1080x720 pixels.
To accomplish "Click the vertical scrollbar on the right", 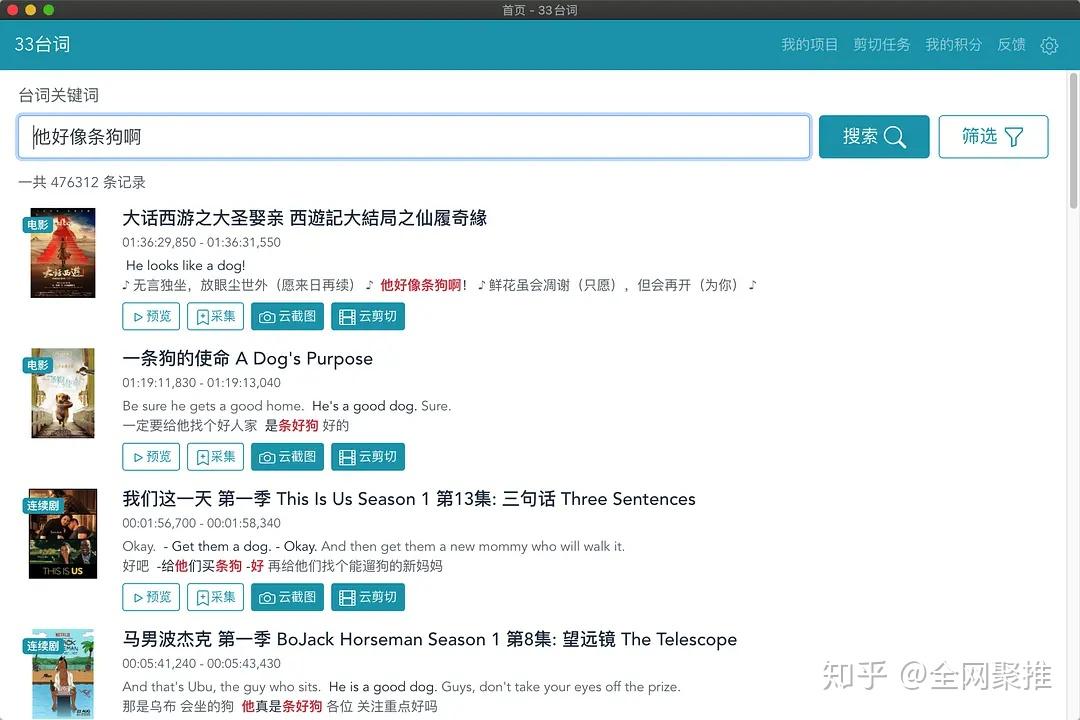I will (x=1074, y=141).
